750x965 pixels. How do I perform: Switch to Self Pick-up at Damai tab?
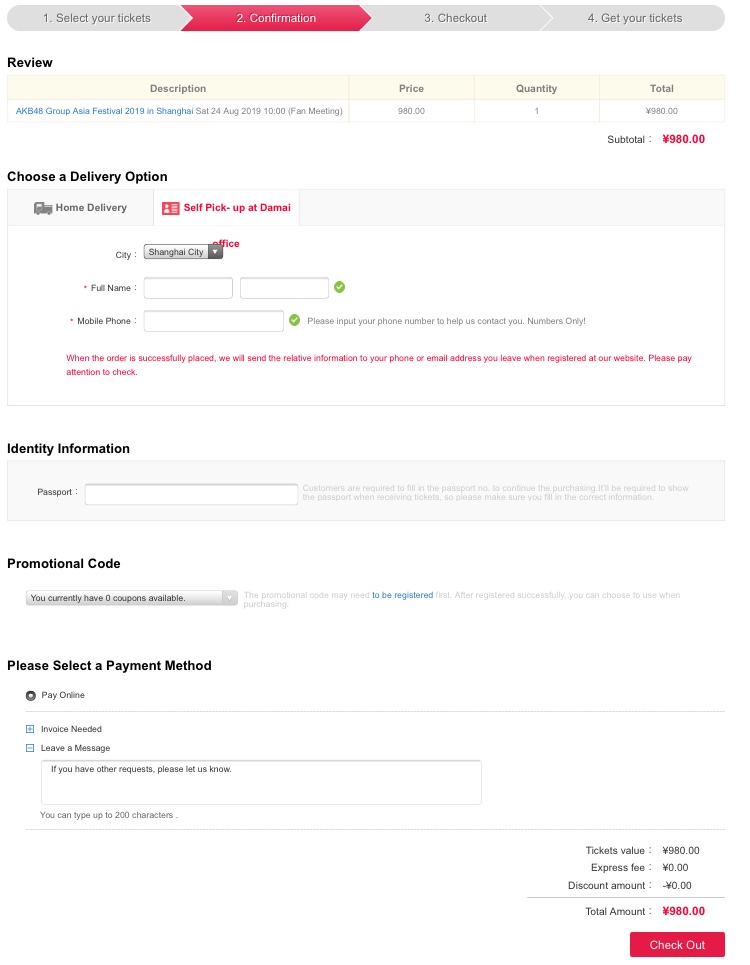tap(226, 208)
